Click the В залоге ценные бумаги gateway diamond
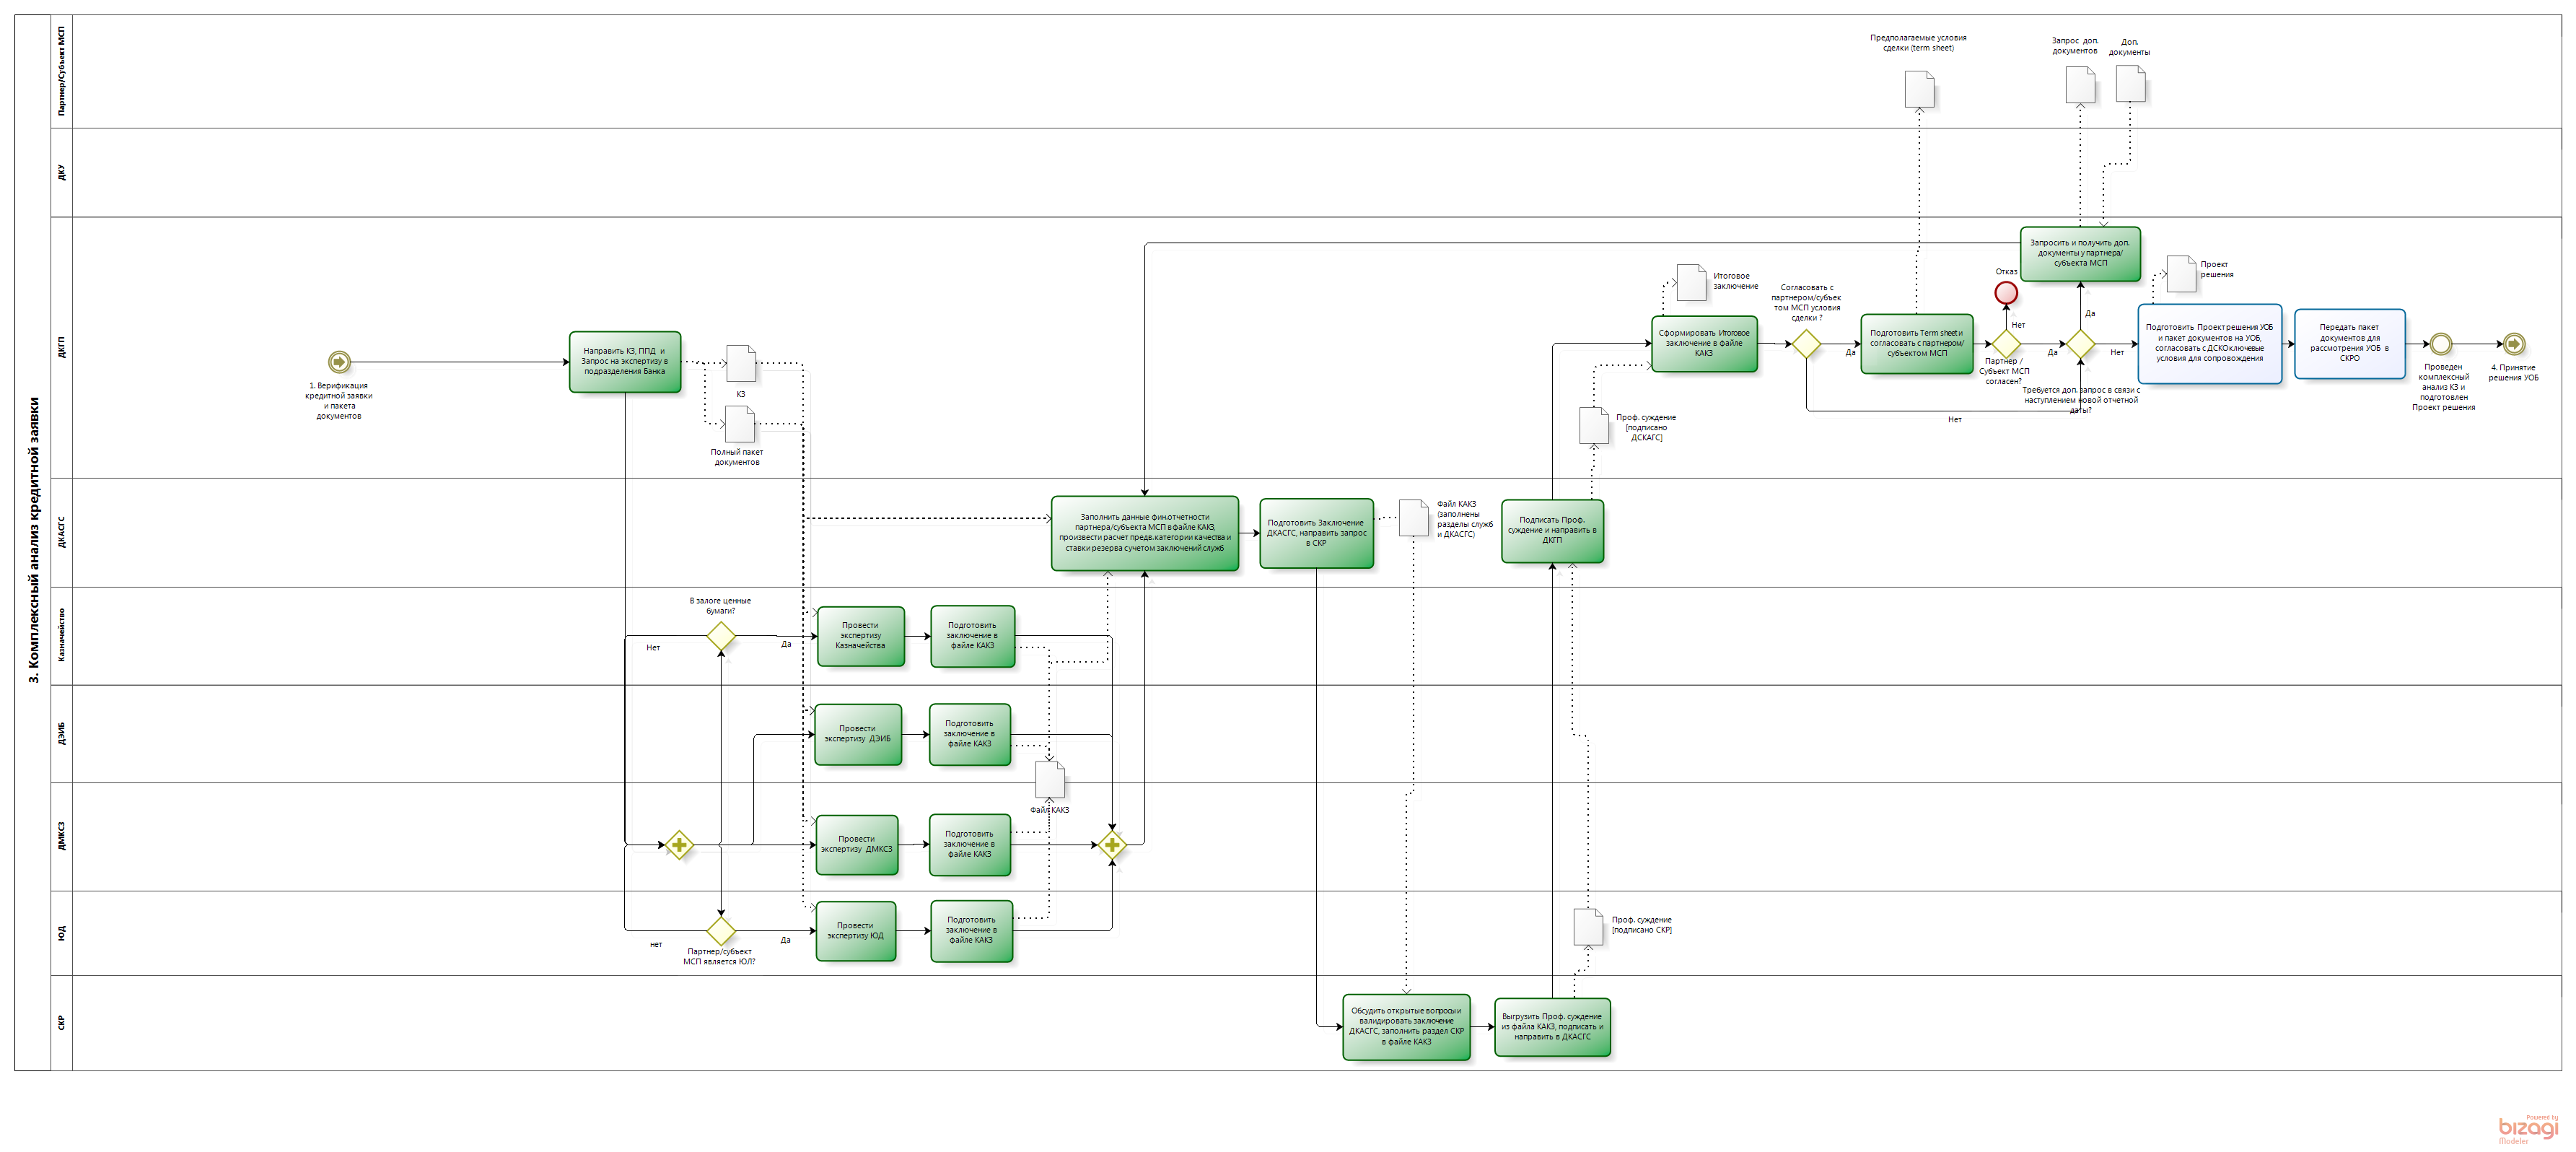Image resolution: width=2576 pixels, height=1152 pixels. tap(721, 636)
